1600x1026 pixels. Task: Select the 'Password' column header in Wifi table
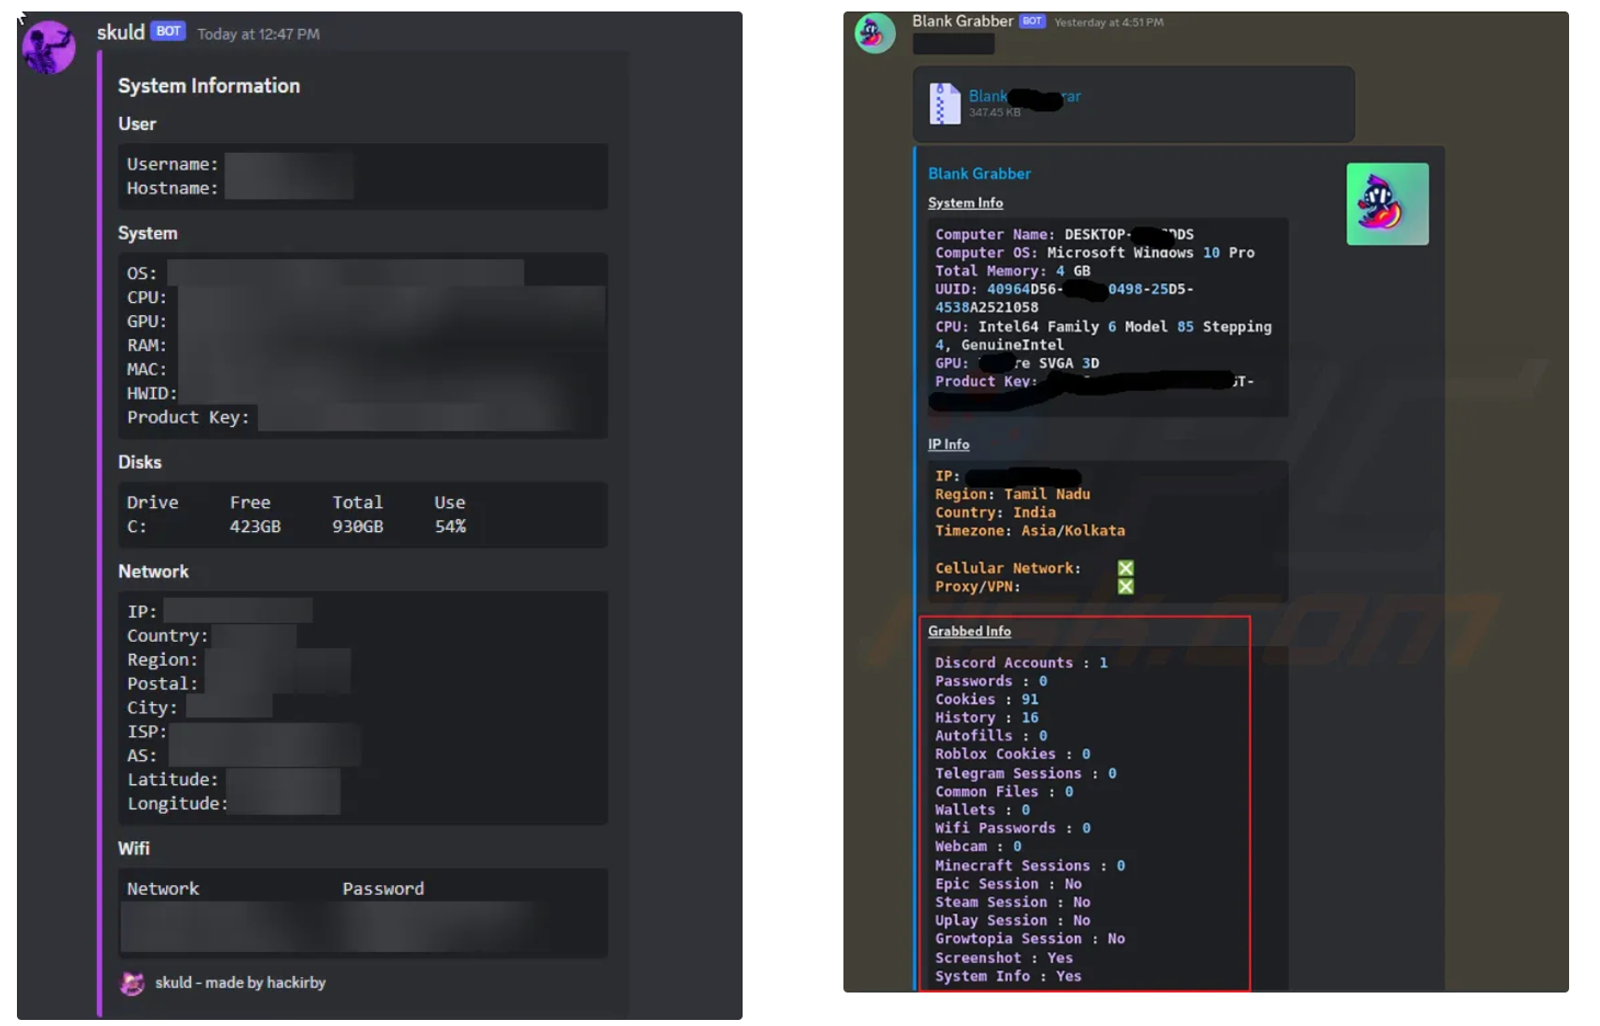click(383, 888)
